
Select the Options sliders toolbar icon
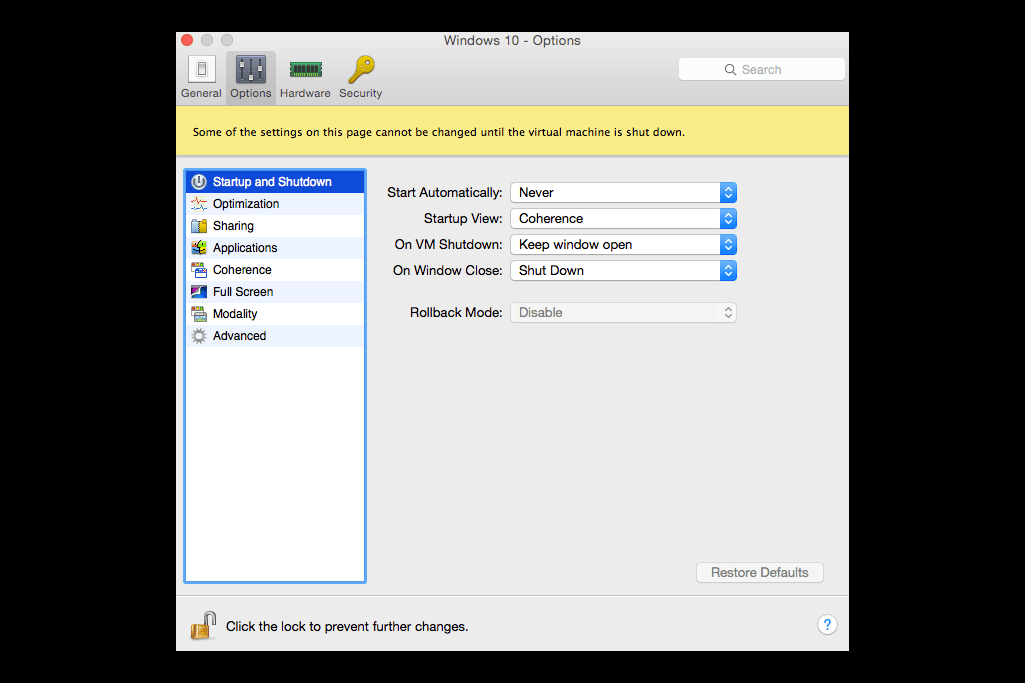(x=250, y=69)
